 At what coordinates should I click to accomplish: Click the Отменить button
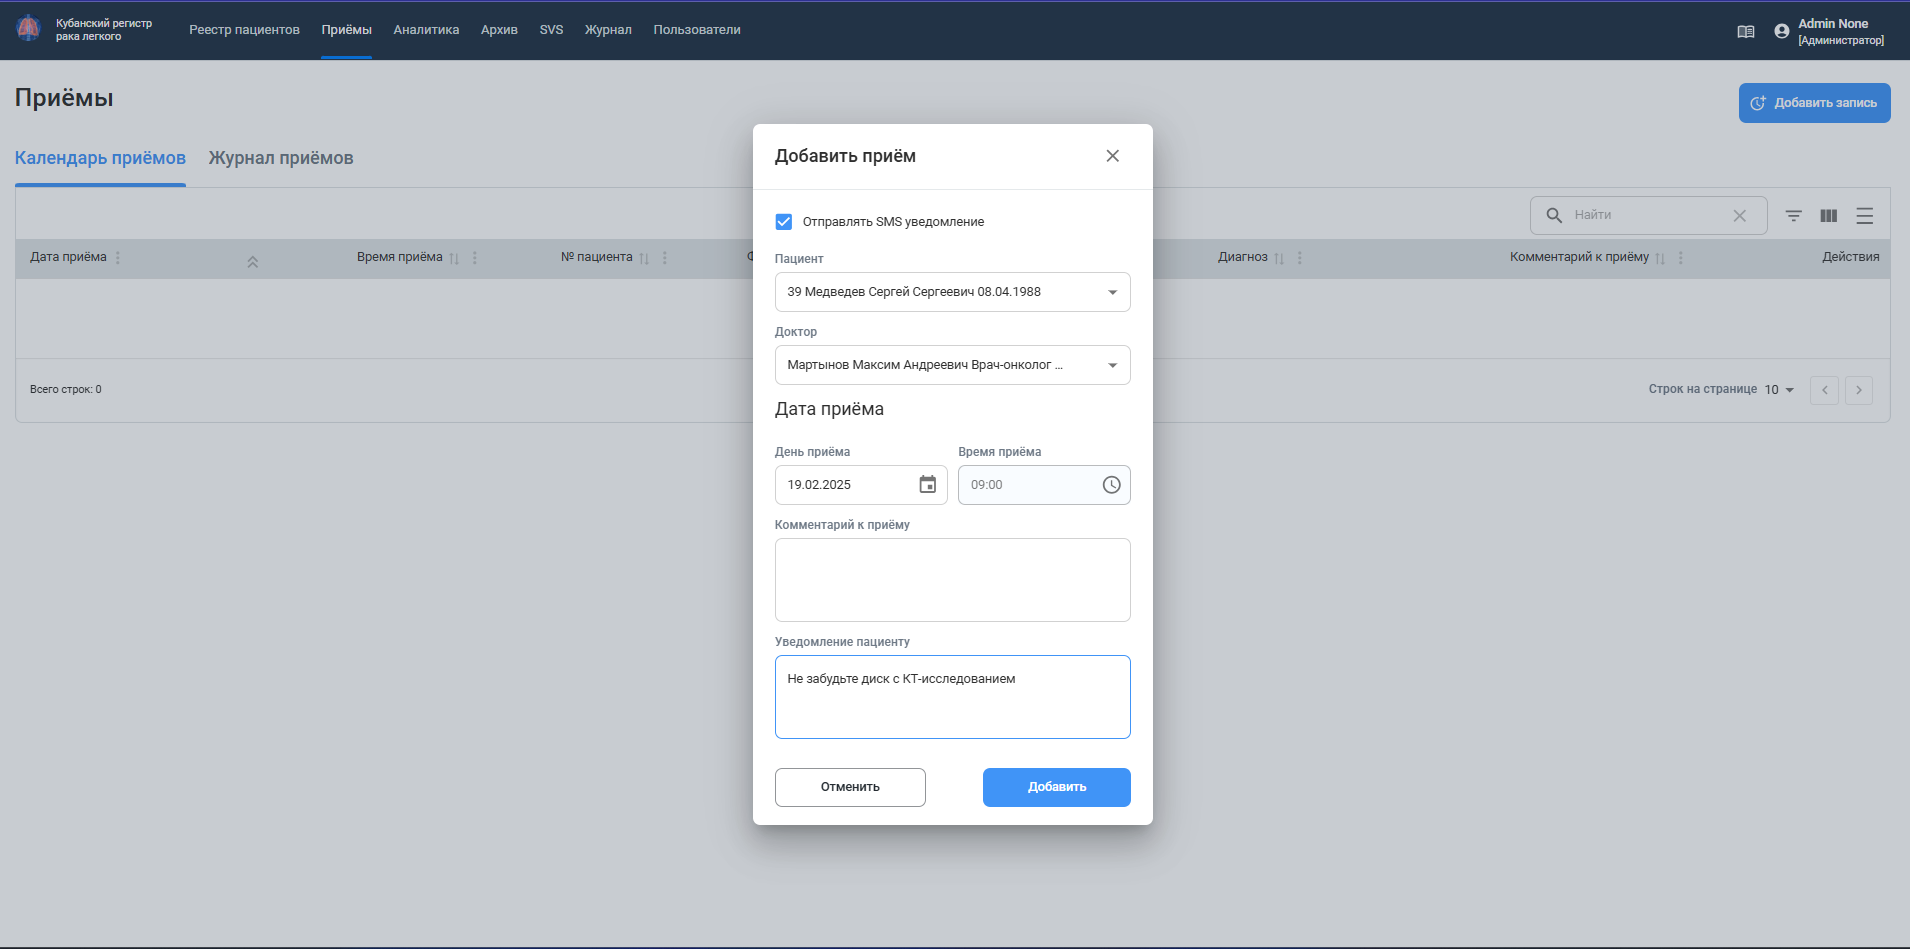pos(850,787)
